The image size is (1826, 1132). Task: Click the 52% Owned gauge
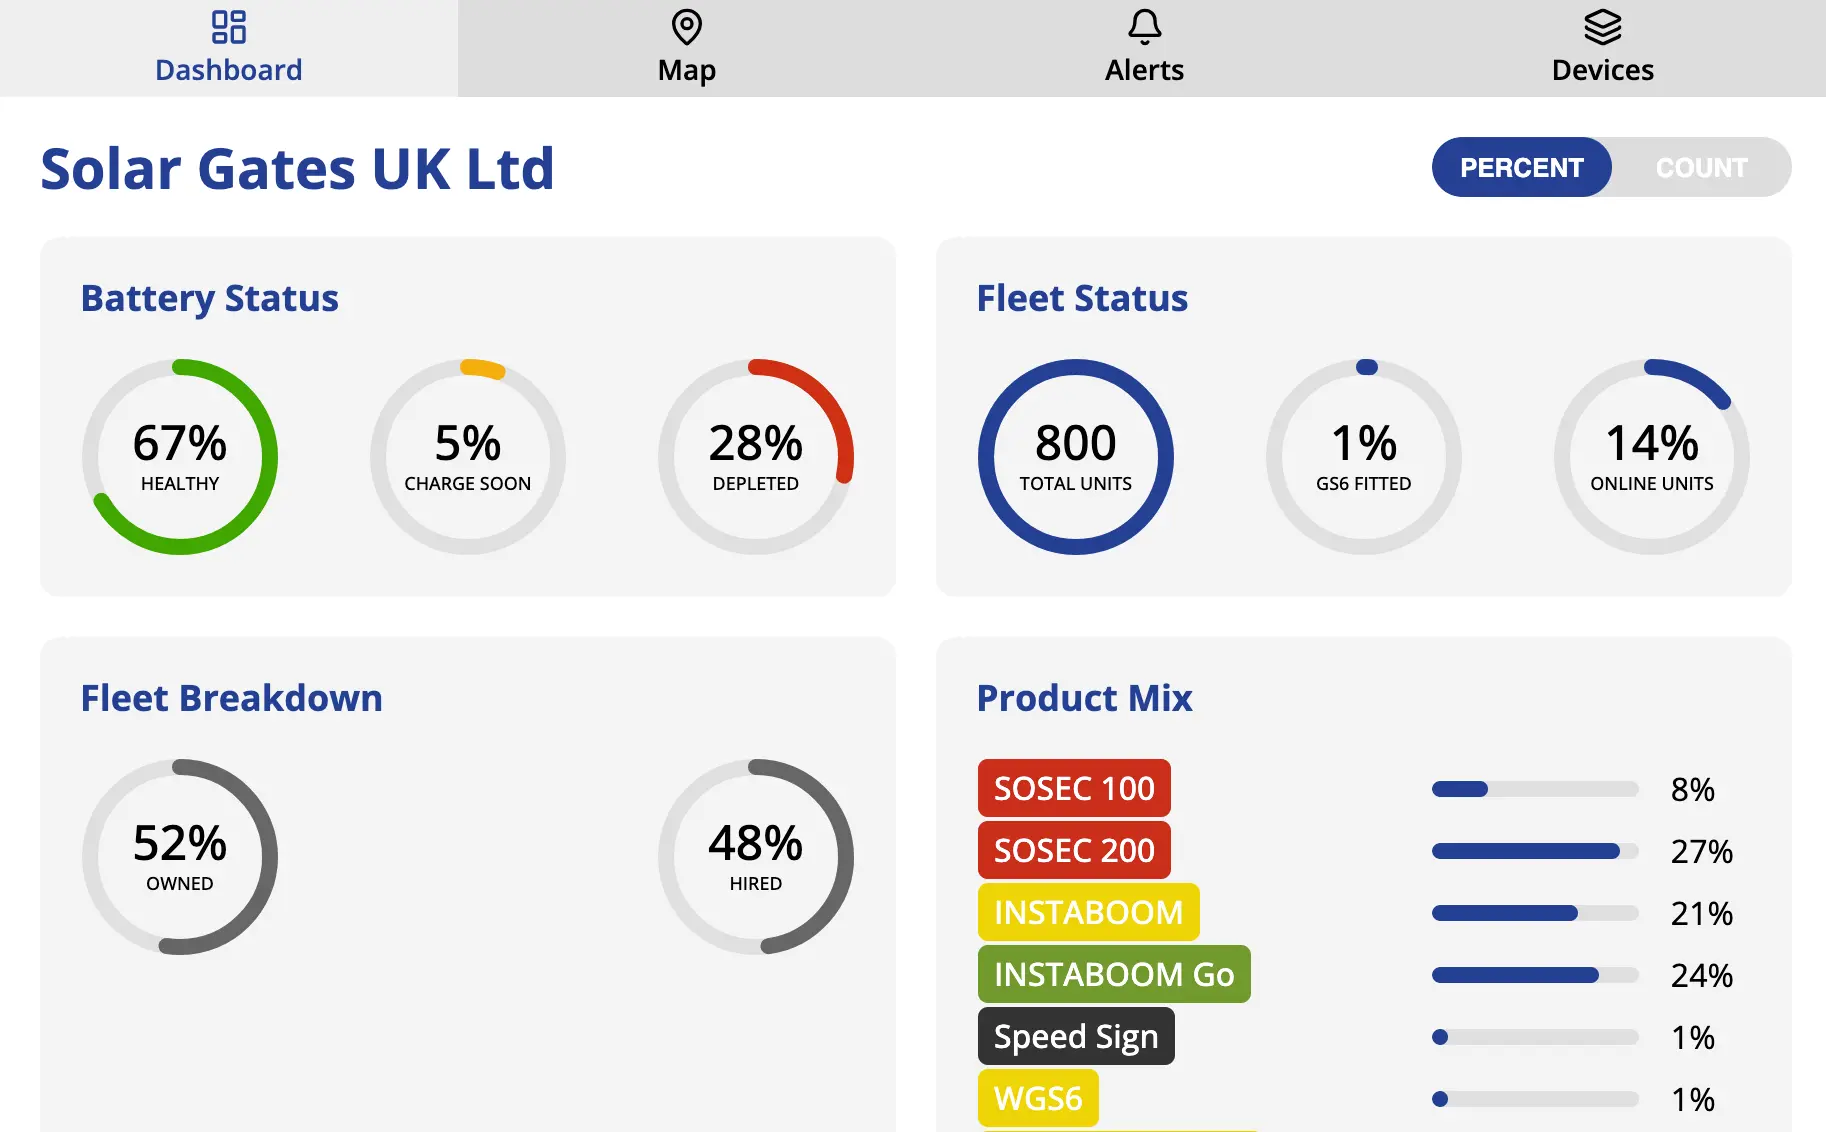click(x=180, y=857)
